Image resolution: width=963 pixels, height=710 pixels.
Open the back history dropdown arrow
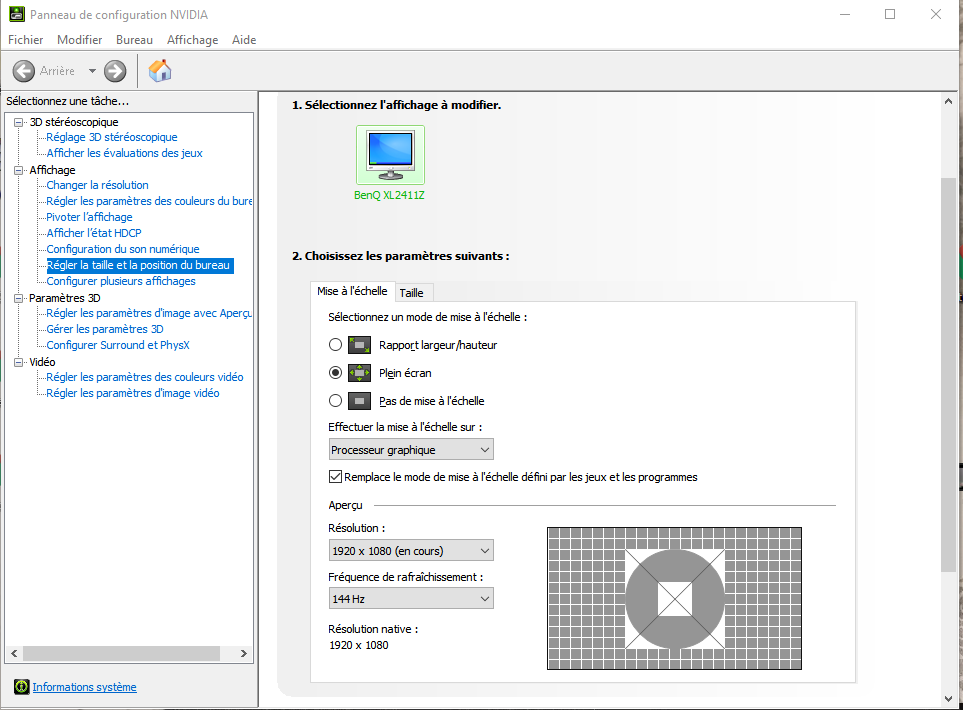point(92,71)
